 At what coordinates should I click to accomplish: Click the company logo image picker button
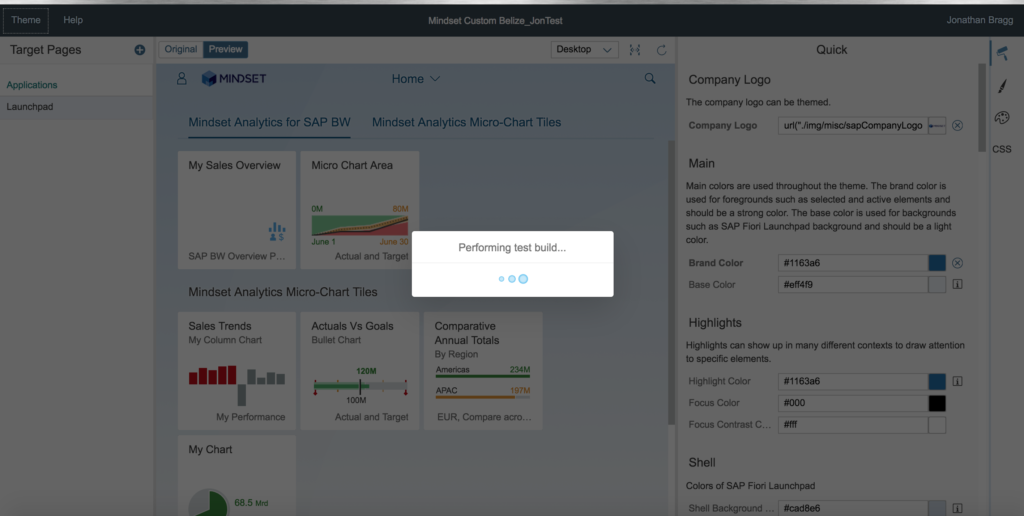pos(937,125)
